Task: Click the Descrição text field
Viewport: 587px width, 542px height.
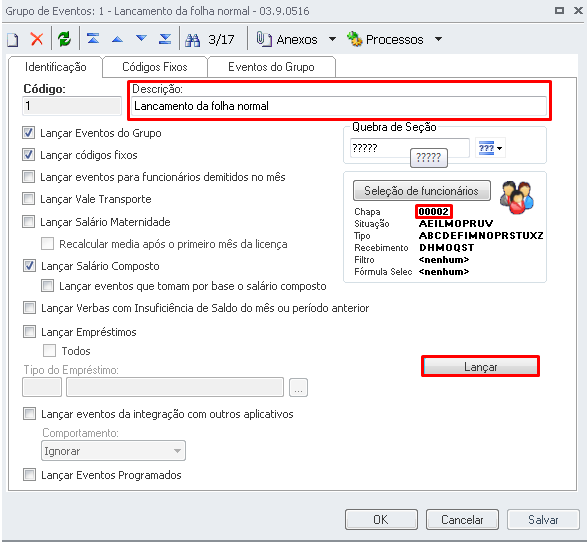Action: click(x=339, y=106)
